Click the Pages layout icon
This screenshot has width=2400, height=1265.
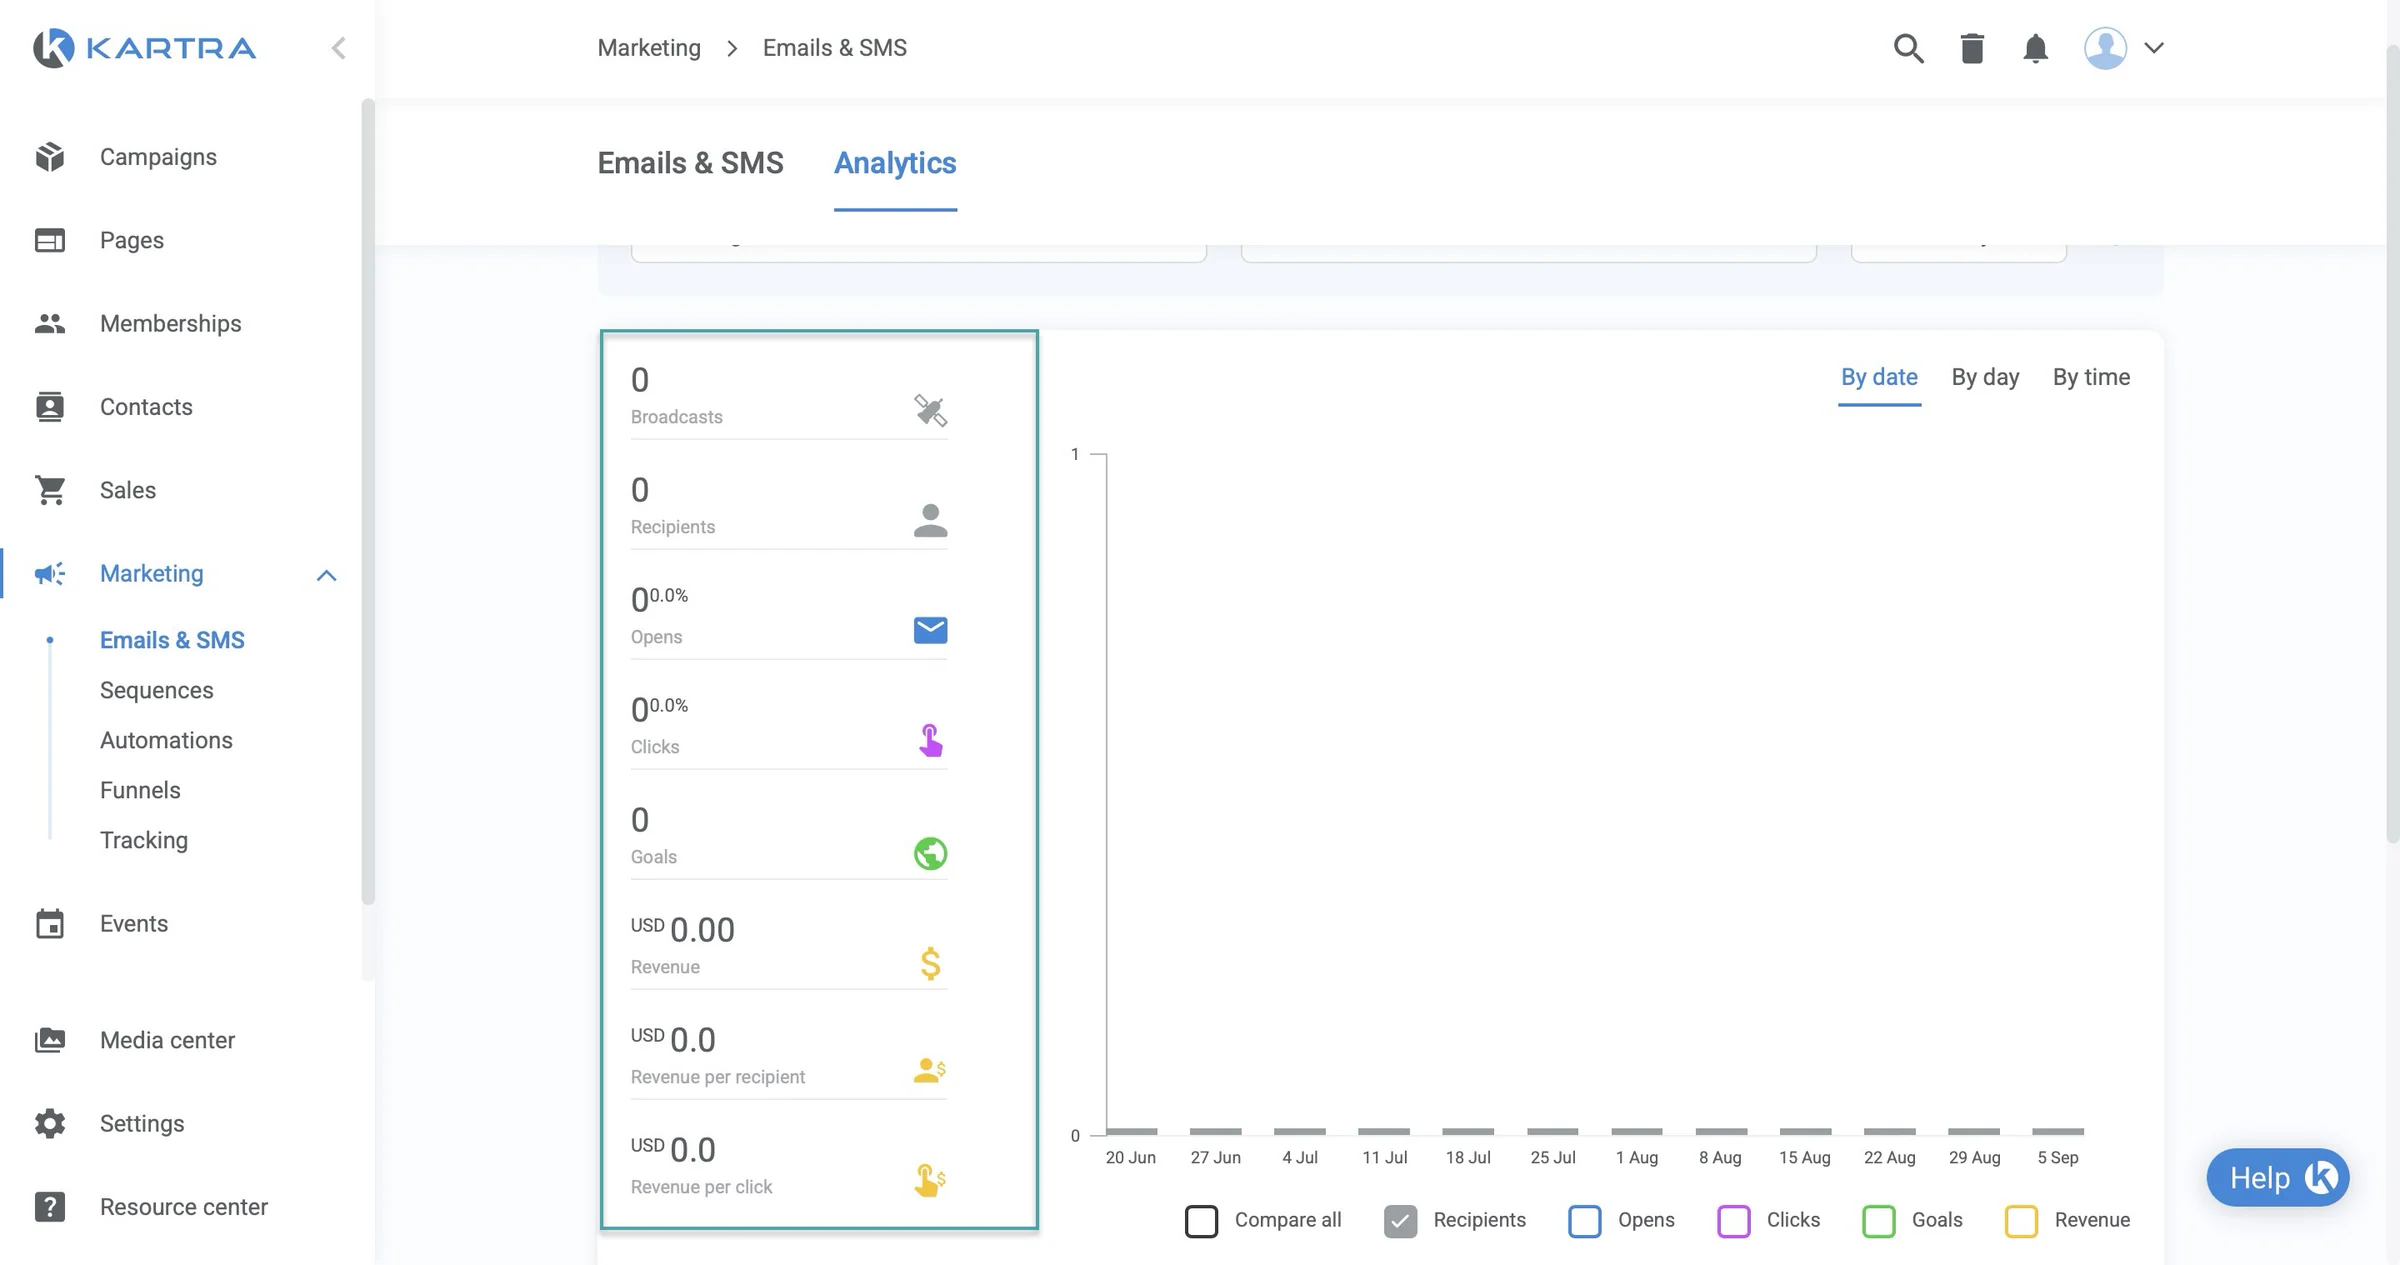pyautogui.click(x=49, y=240)
